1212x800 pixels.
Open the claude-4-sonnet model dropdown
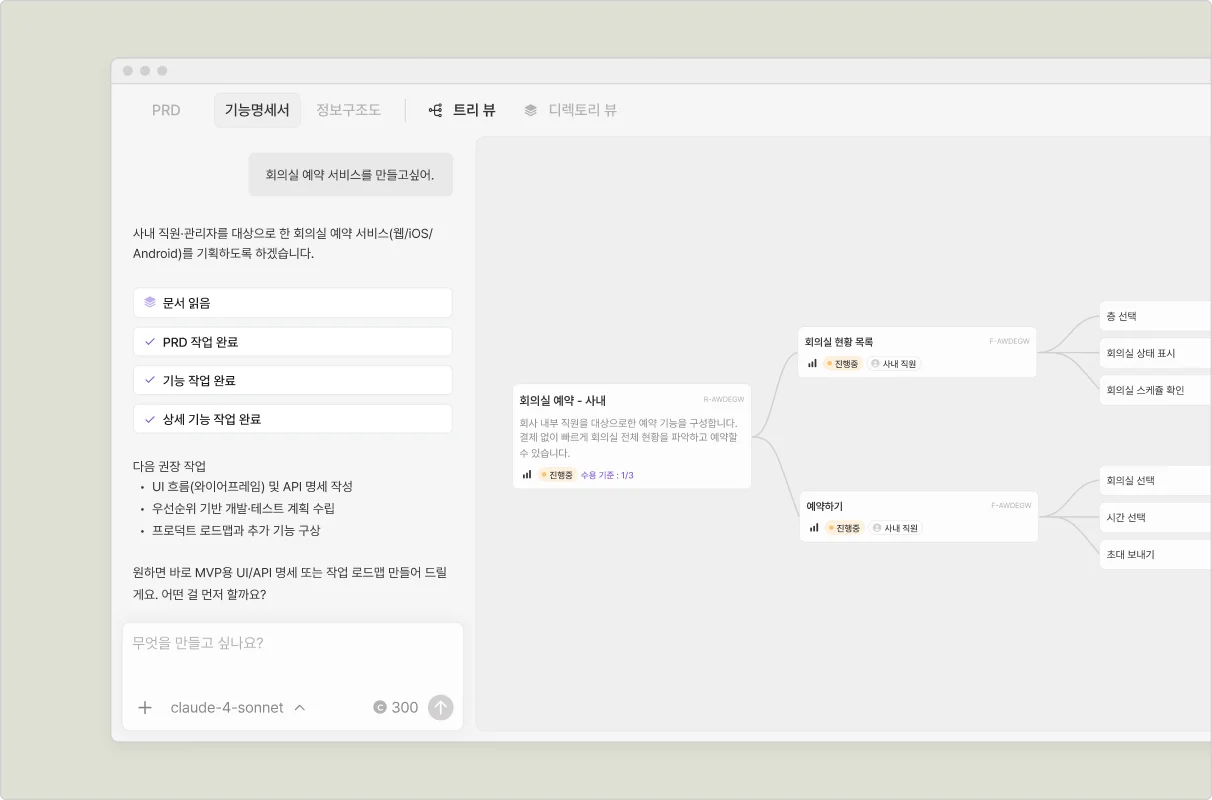238,708
